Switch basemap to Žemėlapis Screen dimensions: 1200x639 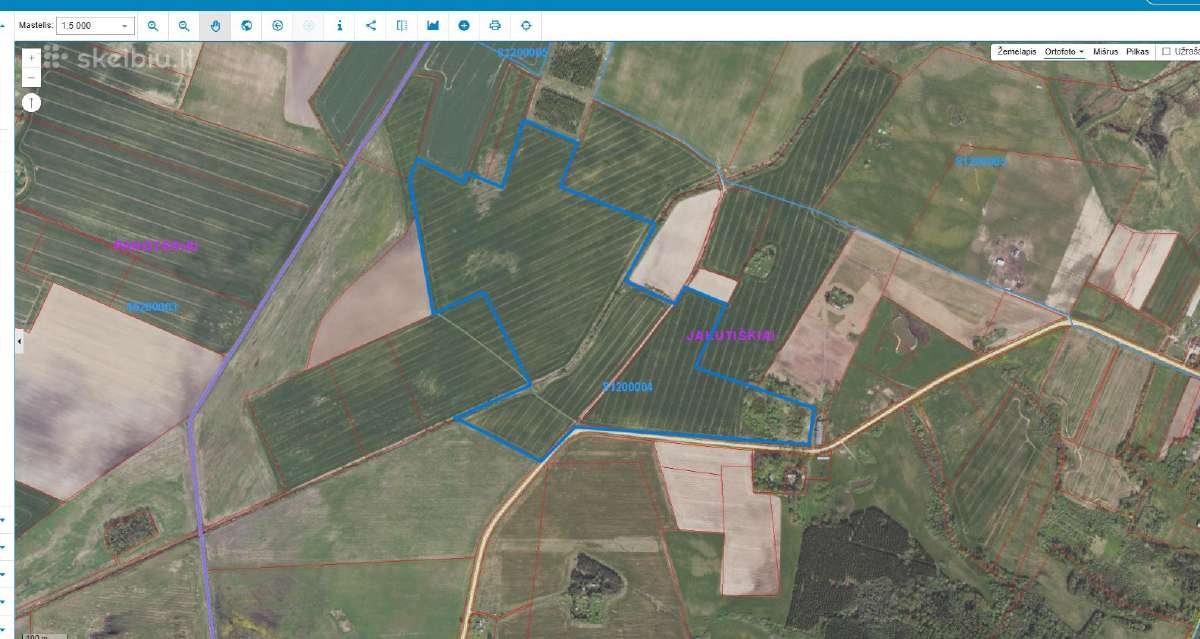(1017, 51)
